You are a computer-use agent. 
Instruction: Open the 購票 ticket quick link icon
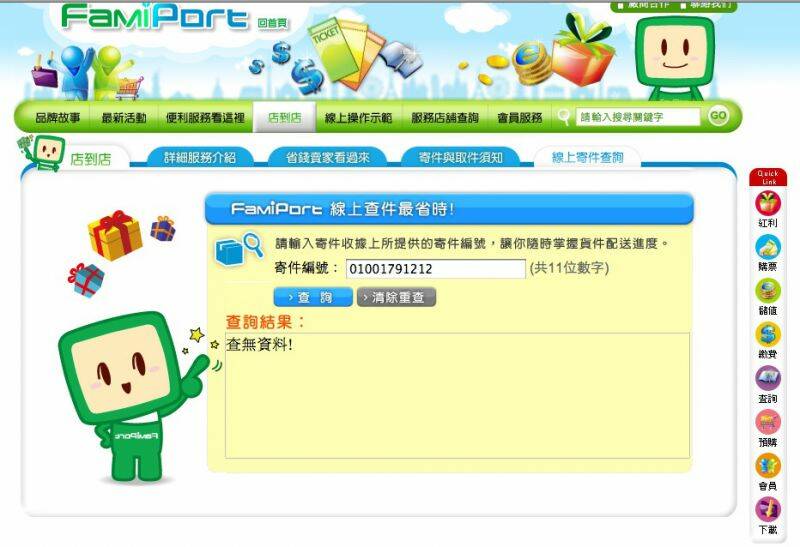pos(768,248)
